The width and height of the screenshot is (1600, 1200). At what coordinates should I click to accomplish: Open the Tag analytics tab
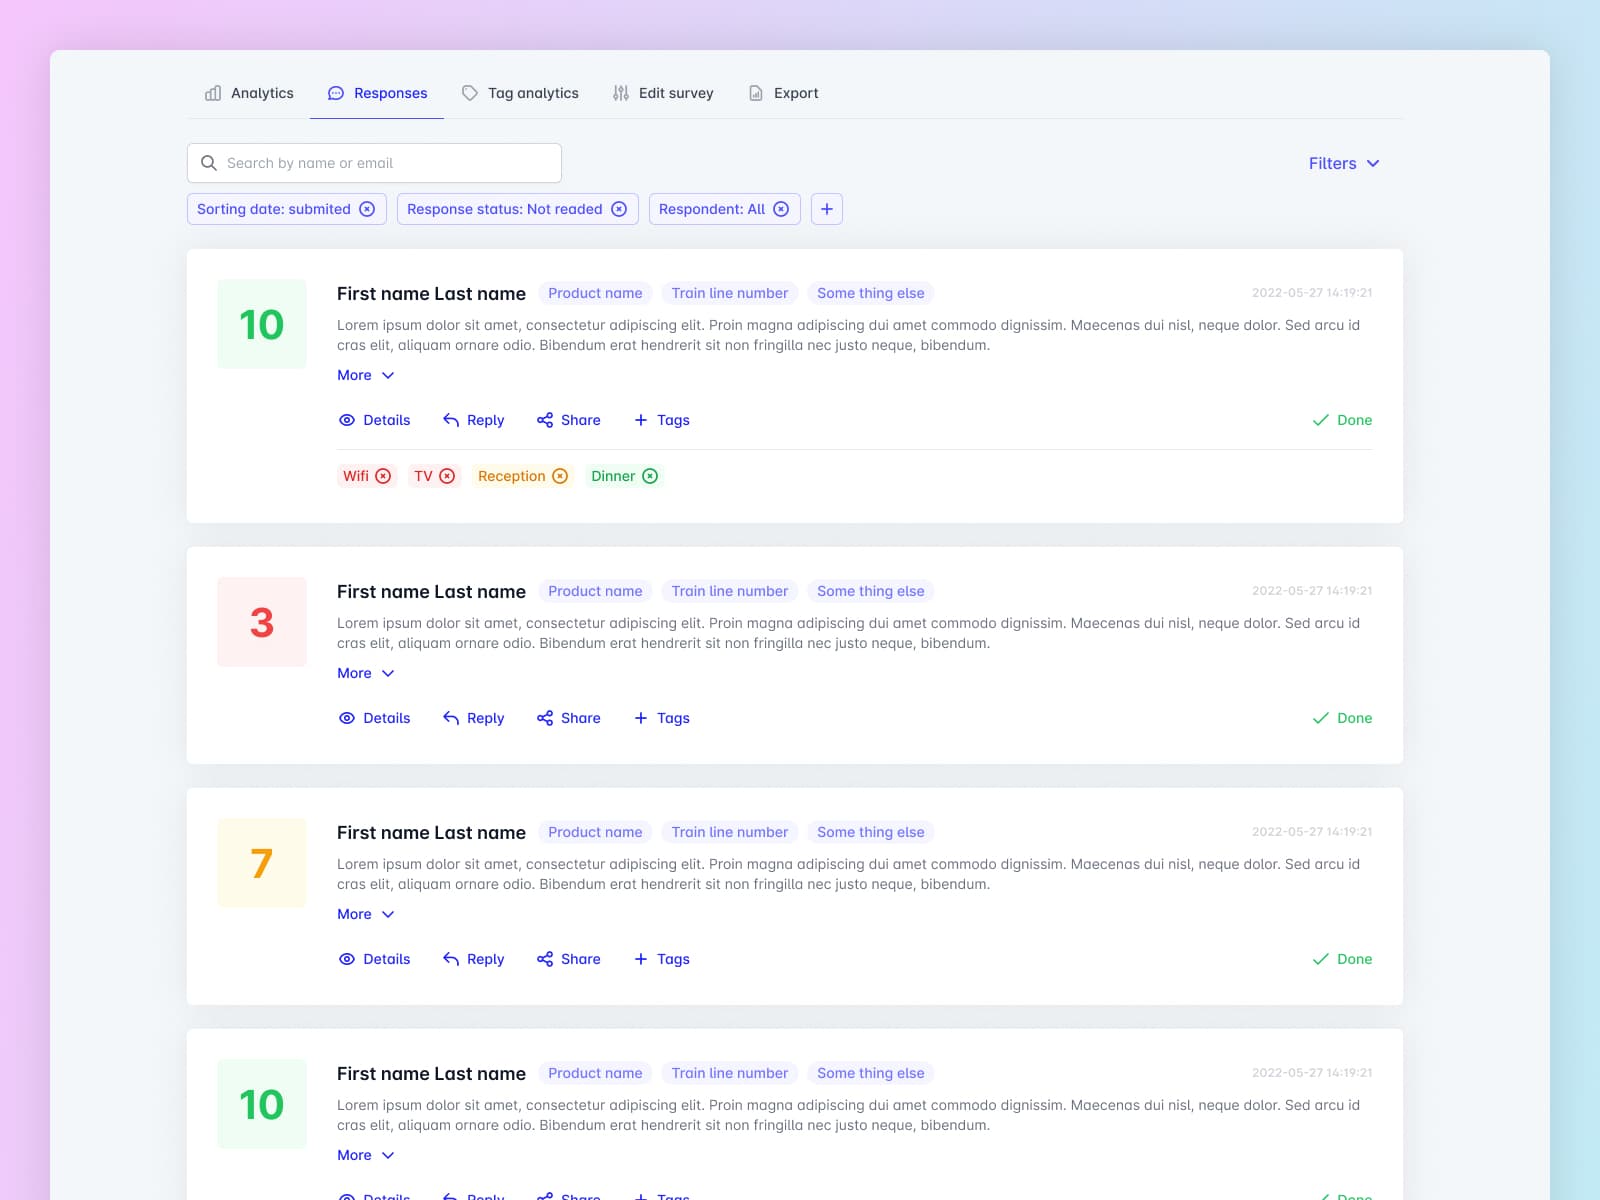click(520, 93)
